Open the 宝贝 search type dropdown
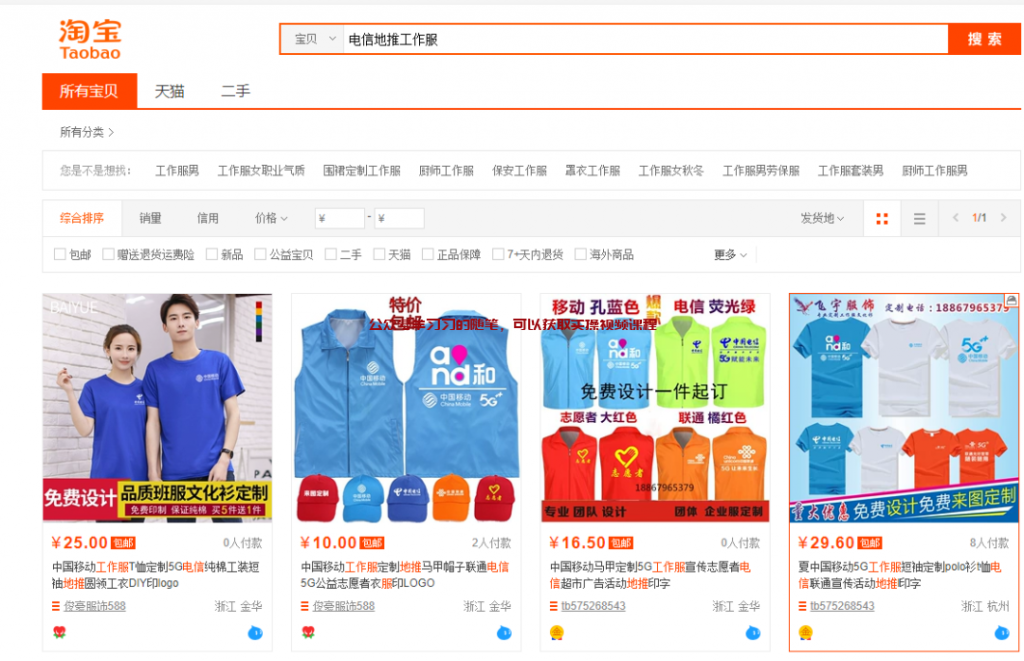Image resolution: width=1024 pixels, height=661 pixels. tap(314, 39)
